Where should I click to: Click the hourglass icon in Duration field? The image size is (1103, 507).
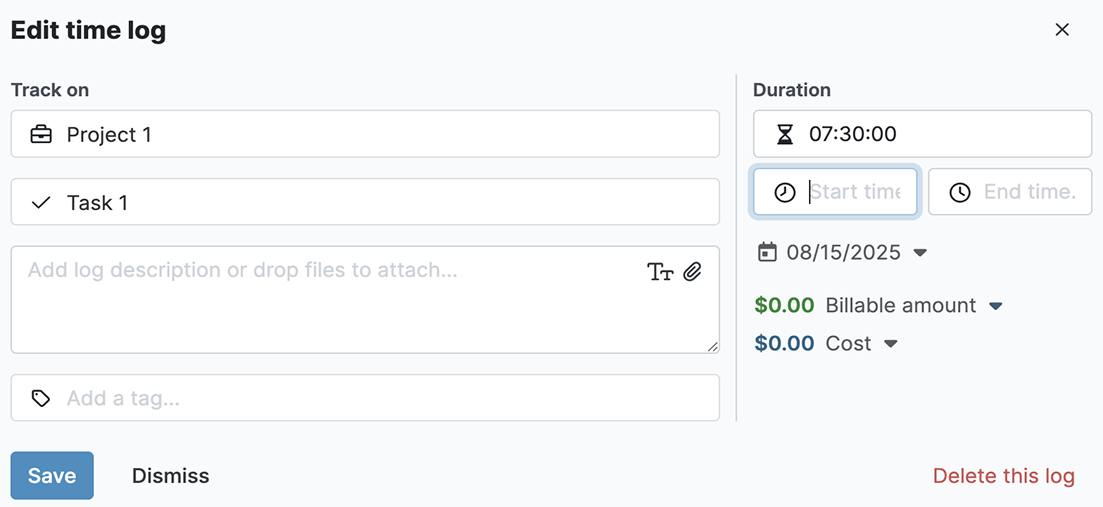coord(785,134)
